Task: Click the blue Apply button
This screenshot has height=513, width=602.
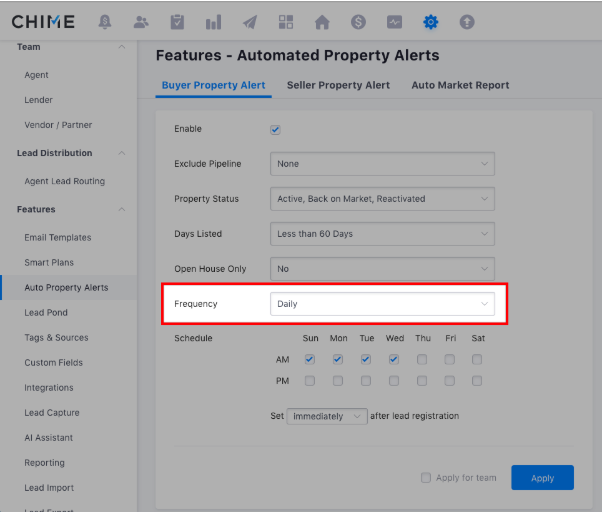Action: pyautogui.click(x=542, y=478)
